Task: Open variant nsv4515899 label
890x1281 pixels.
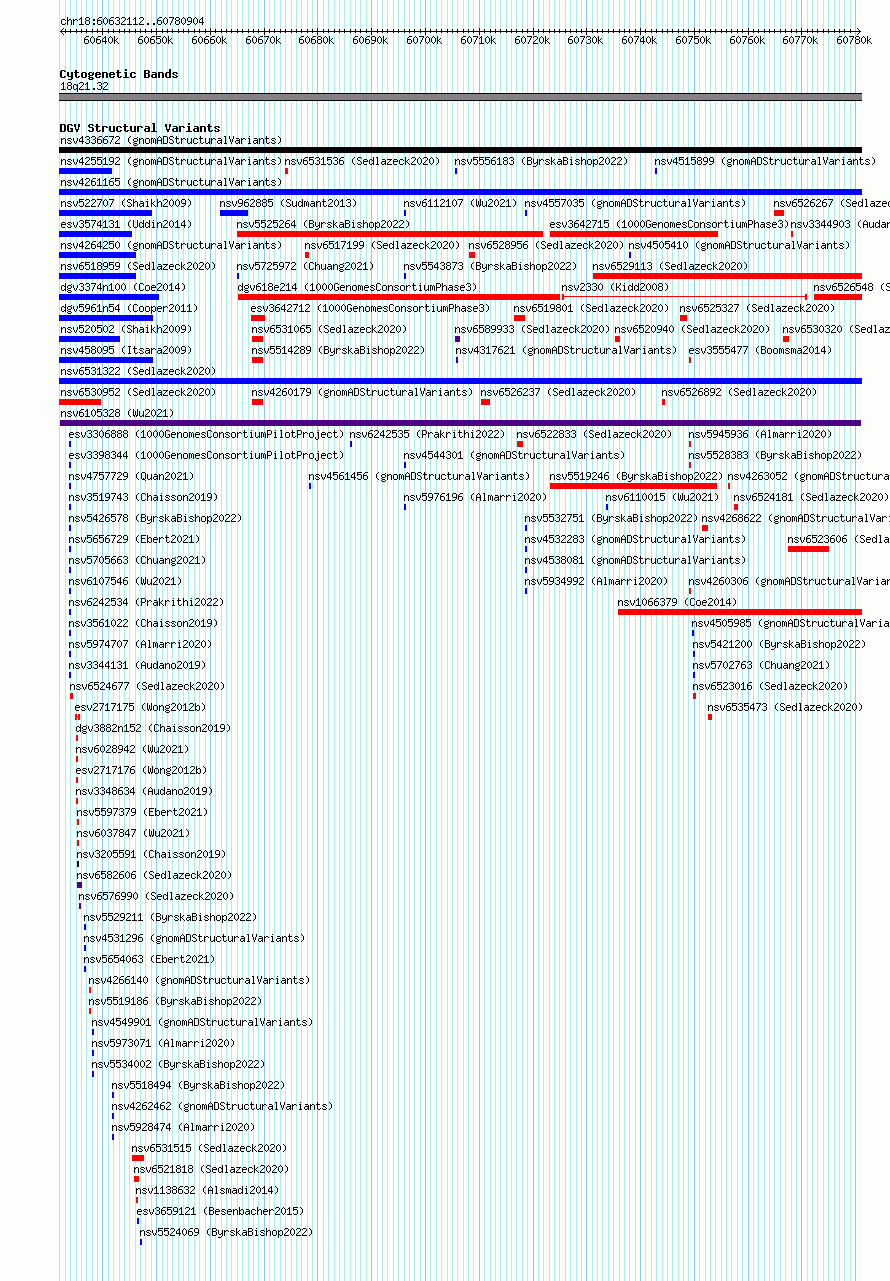Action: pos(765,161)
